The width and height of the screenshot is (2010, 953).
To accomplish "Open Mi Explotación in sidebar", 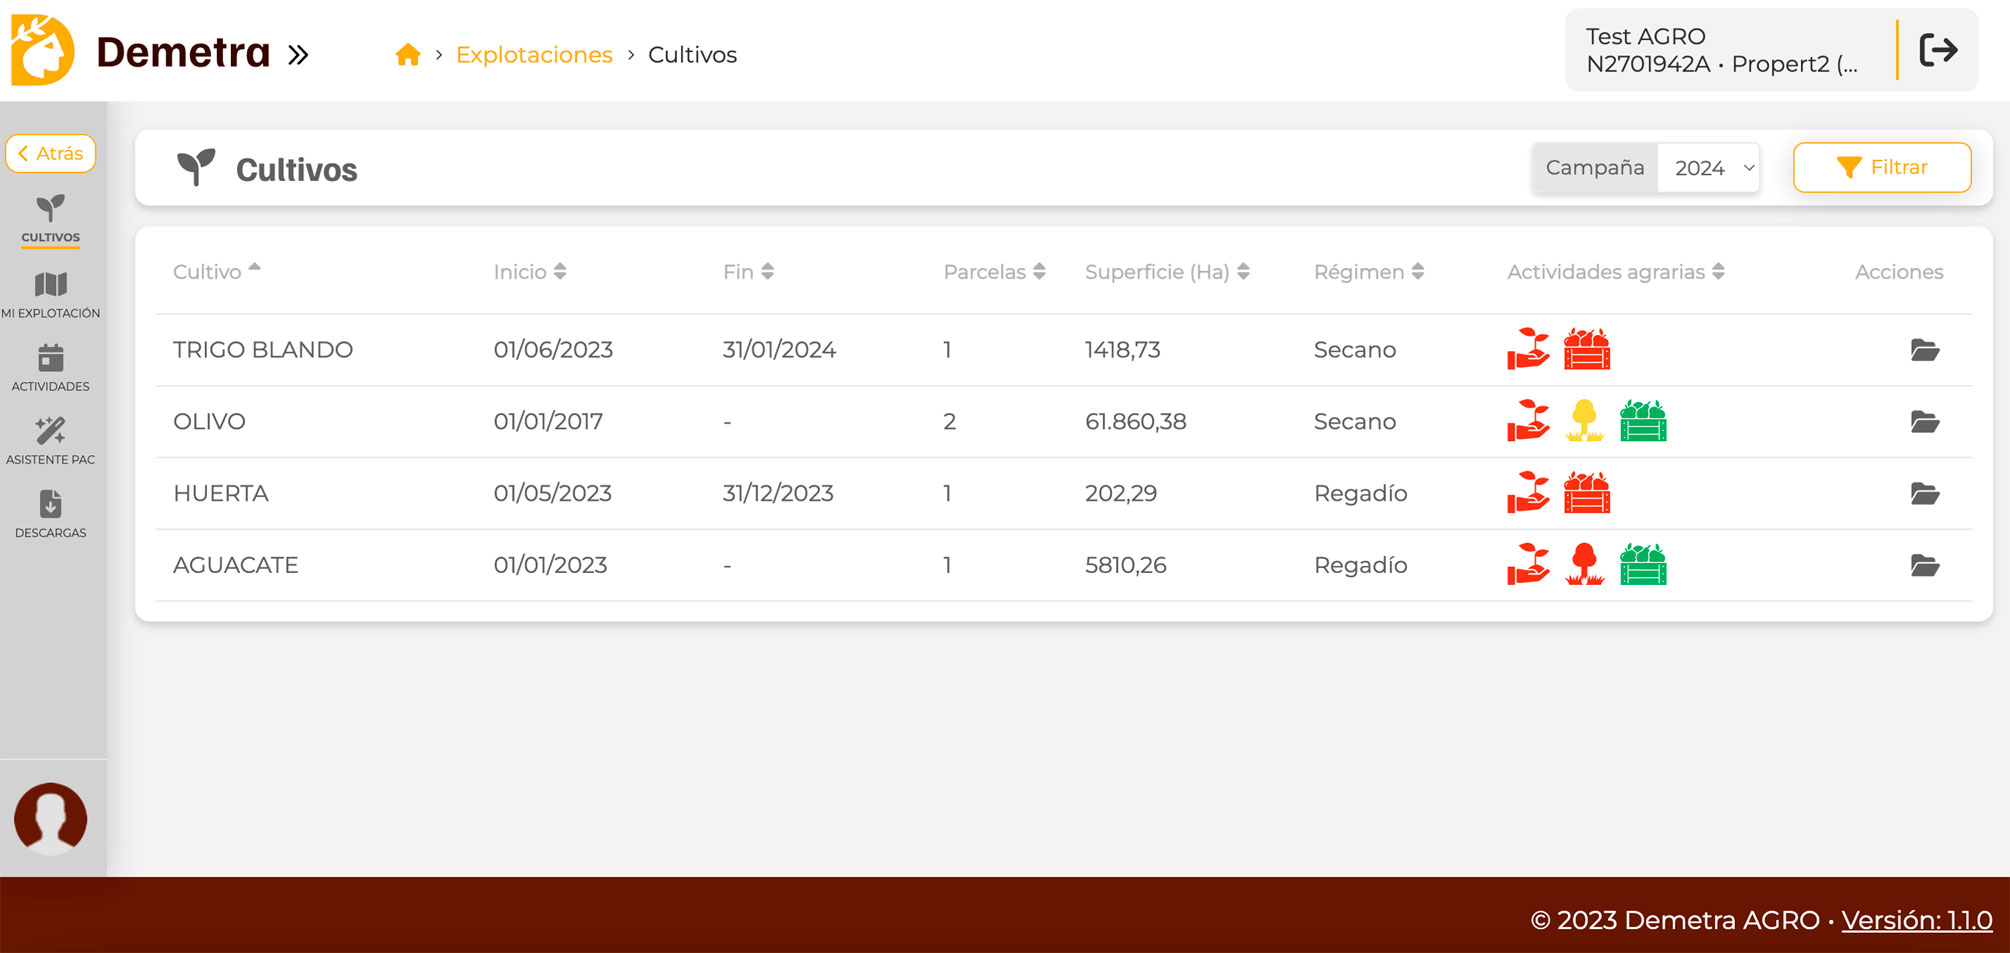I will click(x=50, y=295).
